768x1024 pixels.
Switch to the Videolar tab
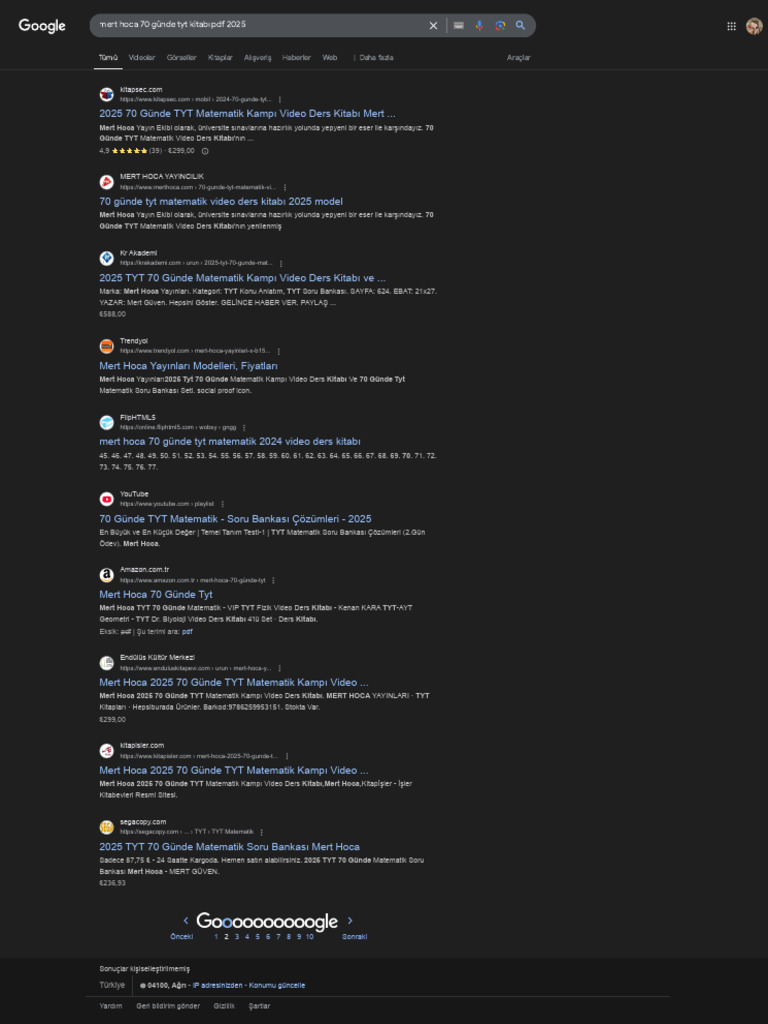[142, 57]
